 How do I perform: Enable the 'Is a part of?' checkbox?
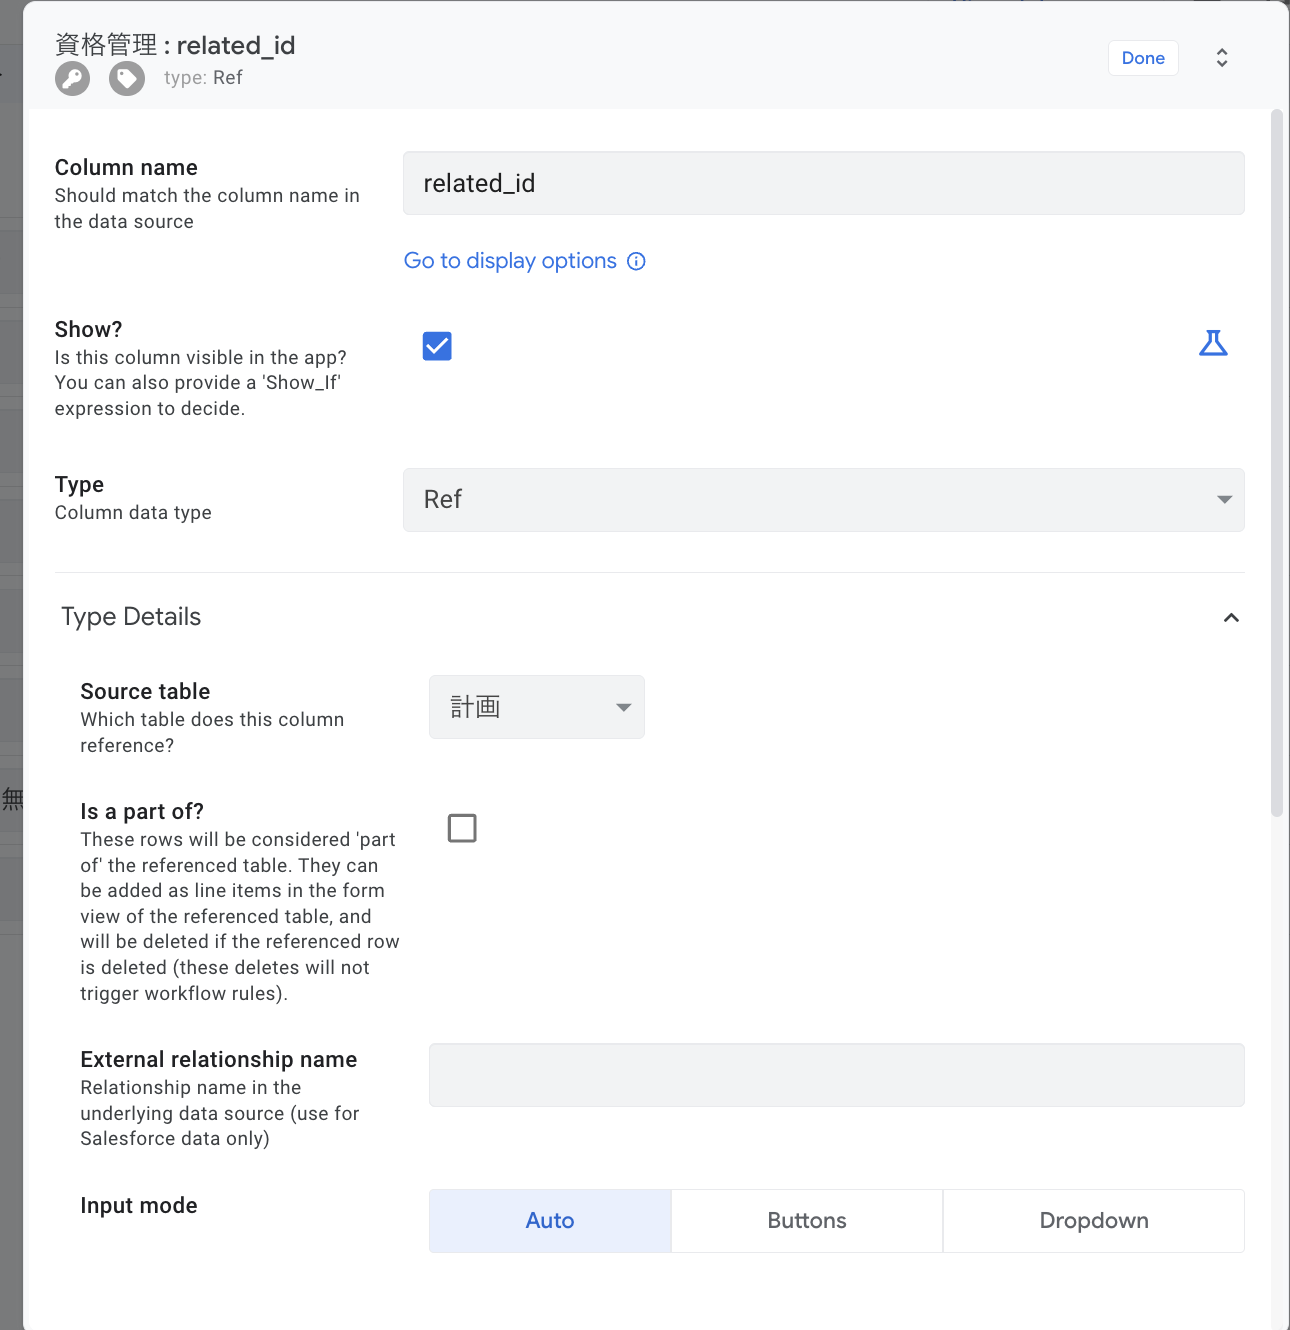tap(462, 828)
